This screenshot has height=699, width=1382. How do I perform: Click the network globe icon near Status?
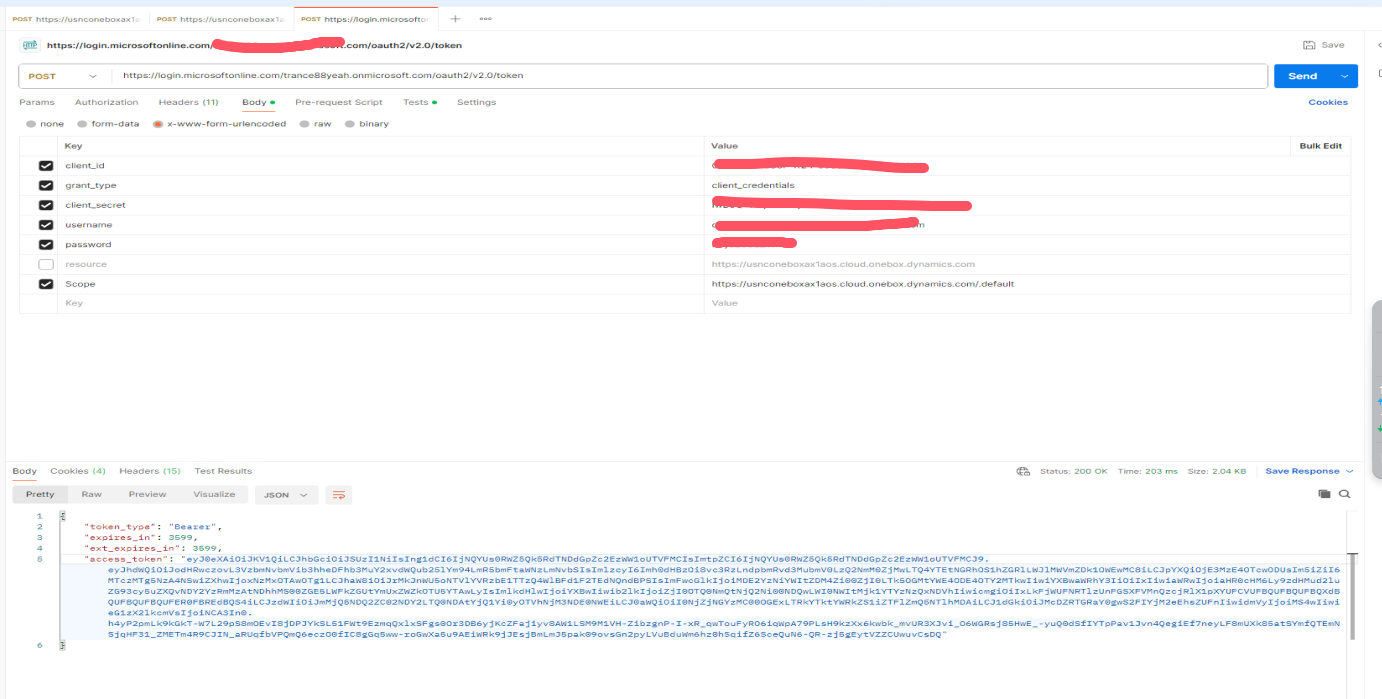pyautogui.click(x=1023, y=471)
